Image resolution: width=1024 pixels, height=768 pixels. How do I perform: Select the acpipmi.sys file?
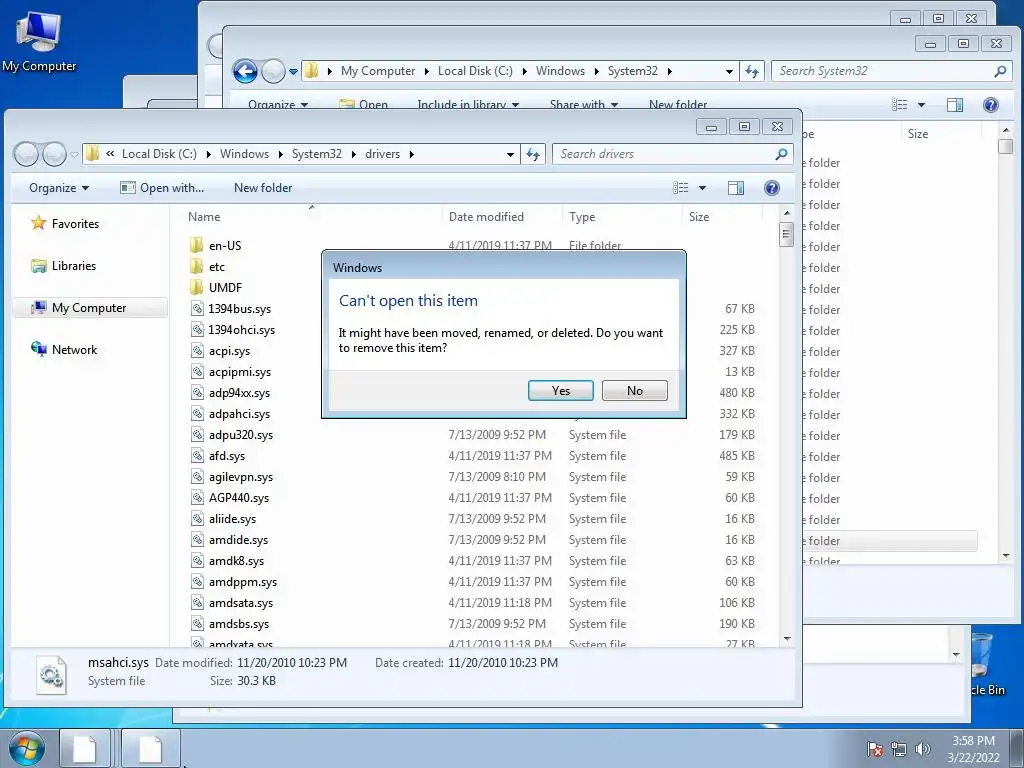tap(240, 372)
